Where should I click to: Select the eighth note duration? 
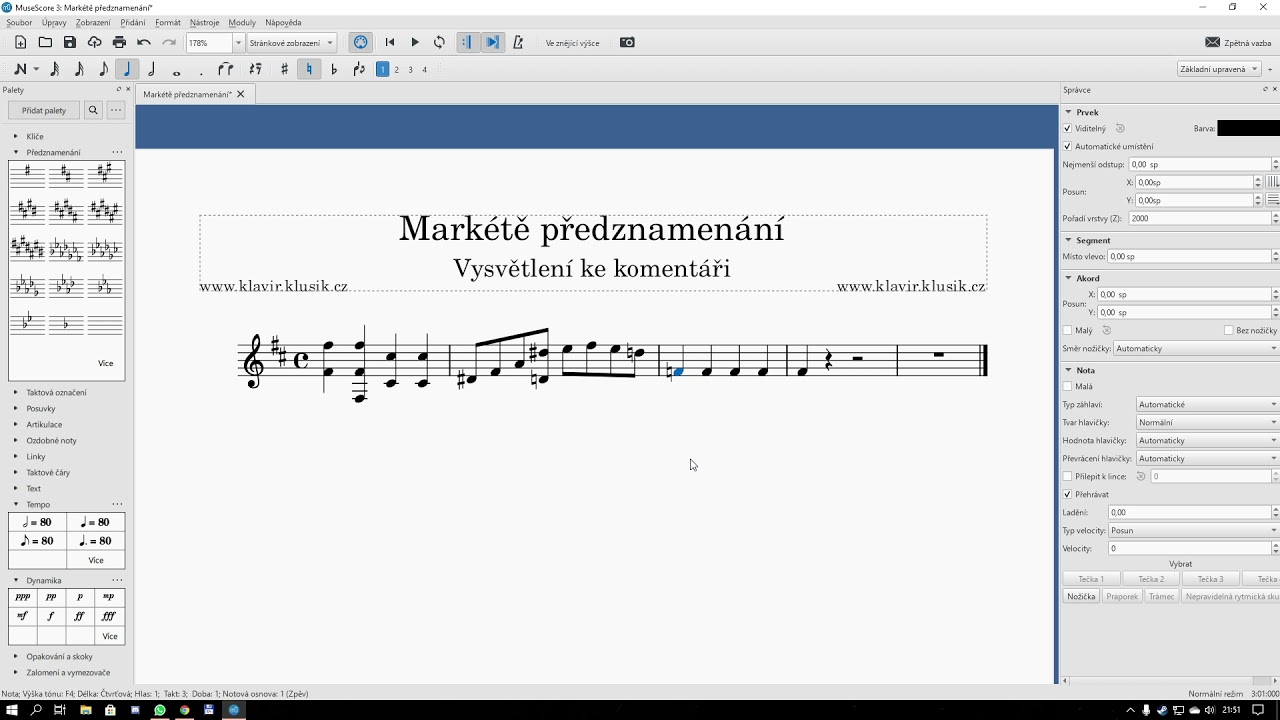coord(103,69)
